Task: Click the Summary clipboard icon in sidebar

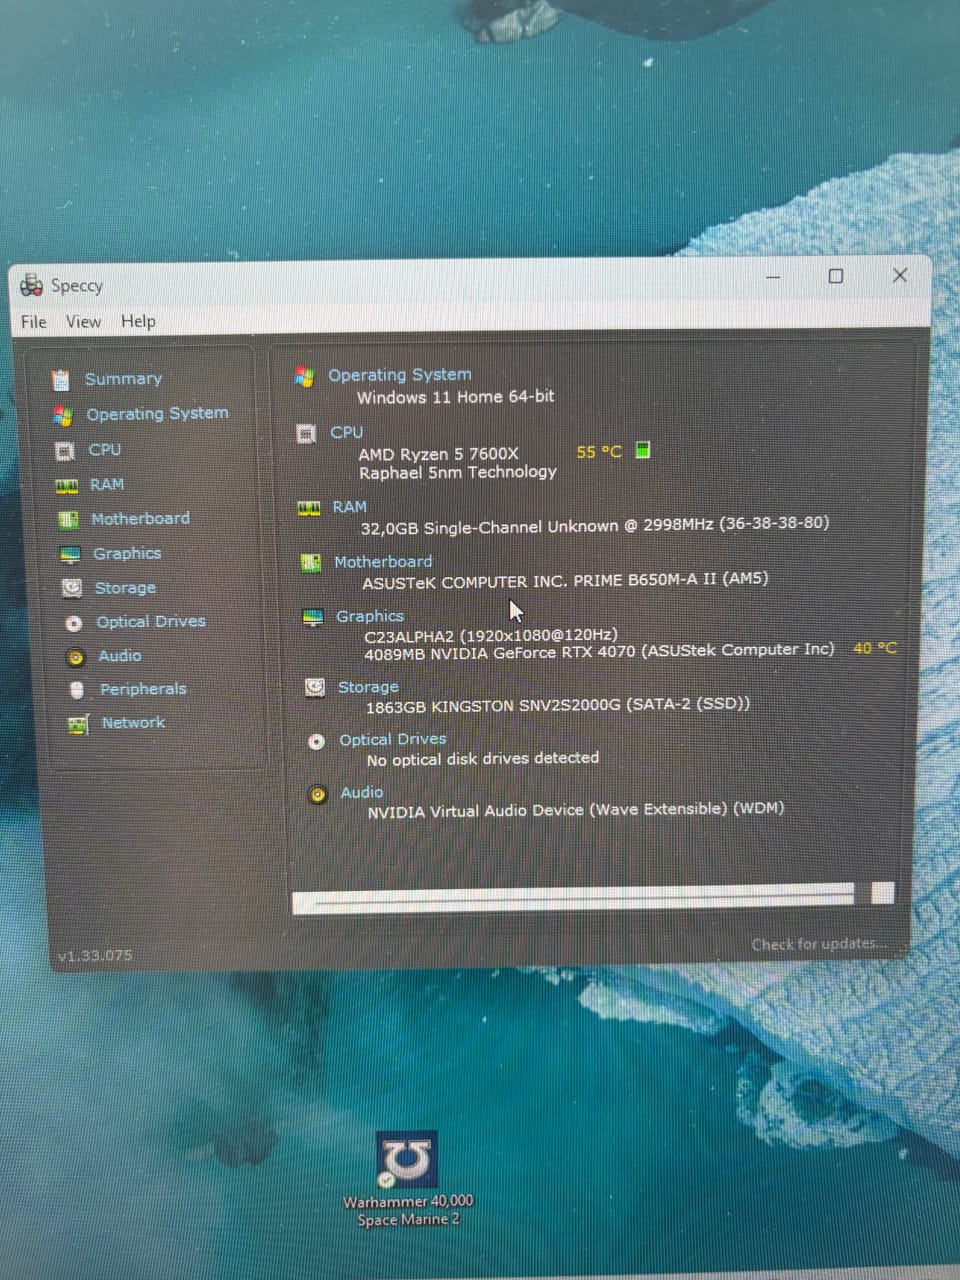Action: pos(61,380)
